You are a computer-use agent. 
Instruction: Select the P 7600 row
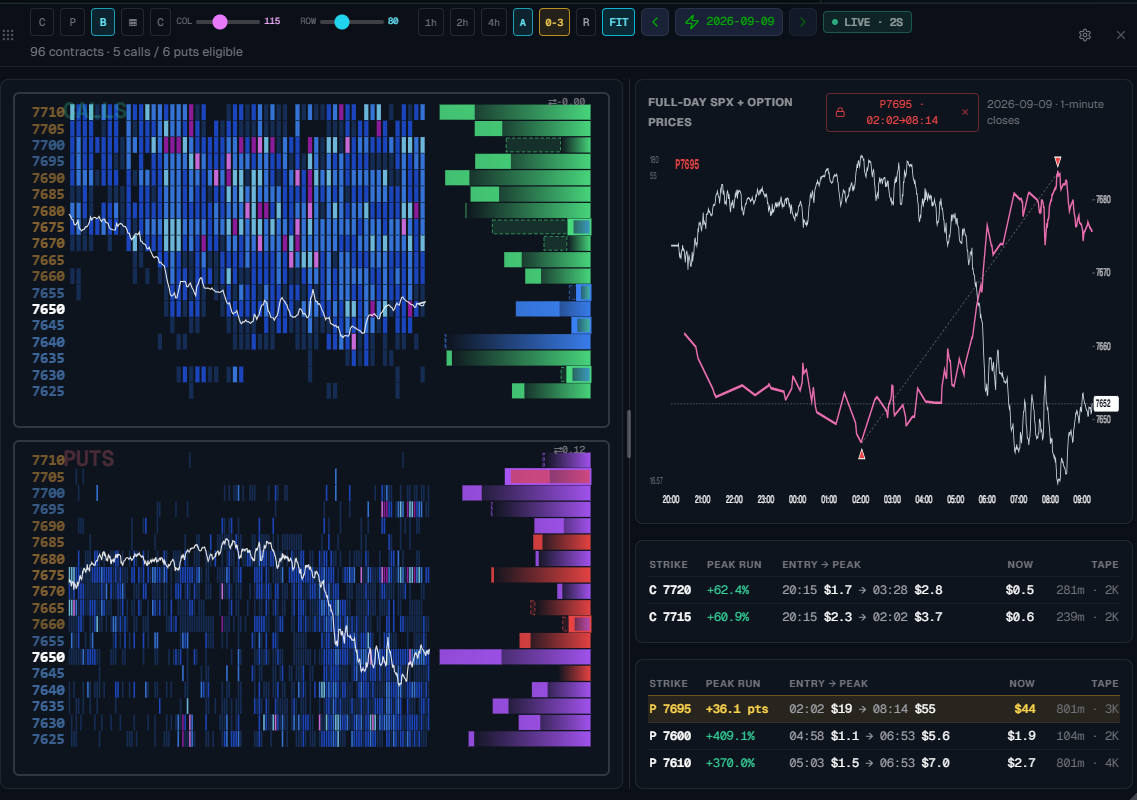(883, 735)
